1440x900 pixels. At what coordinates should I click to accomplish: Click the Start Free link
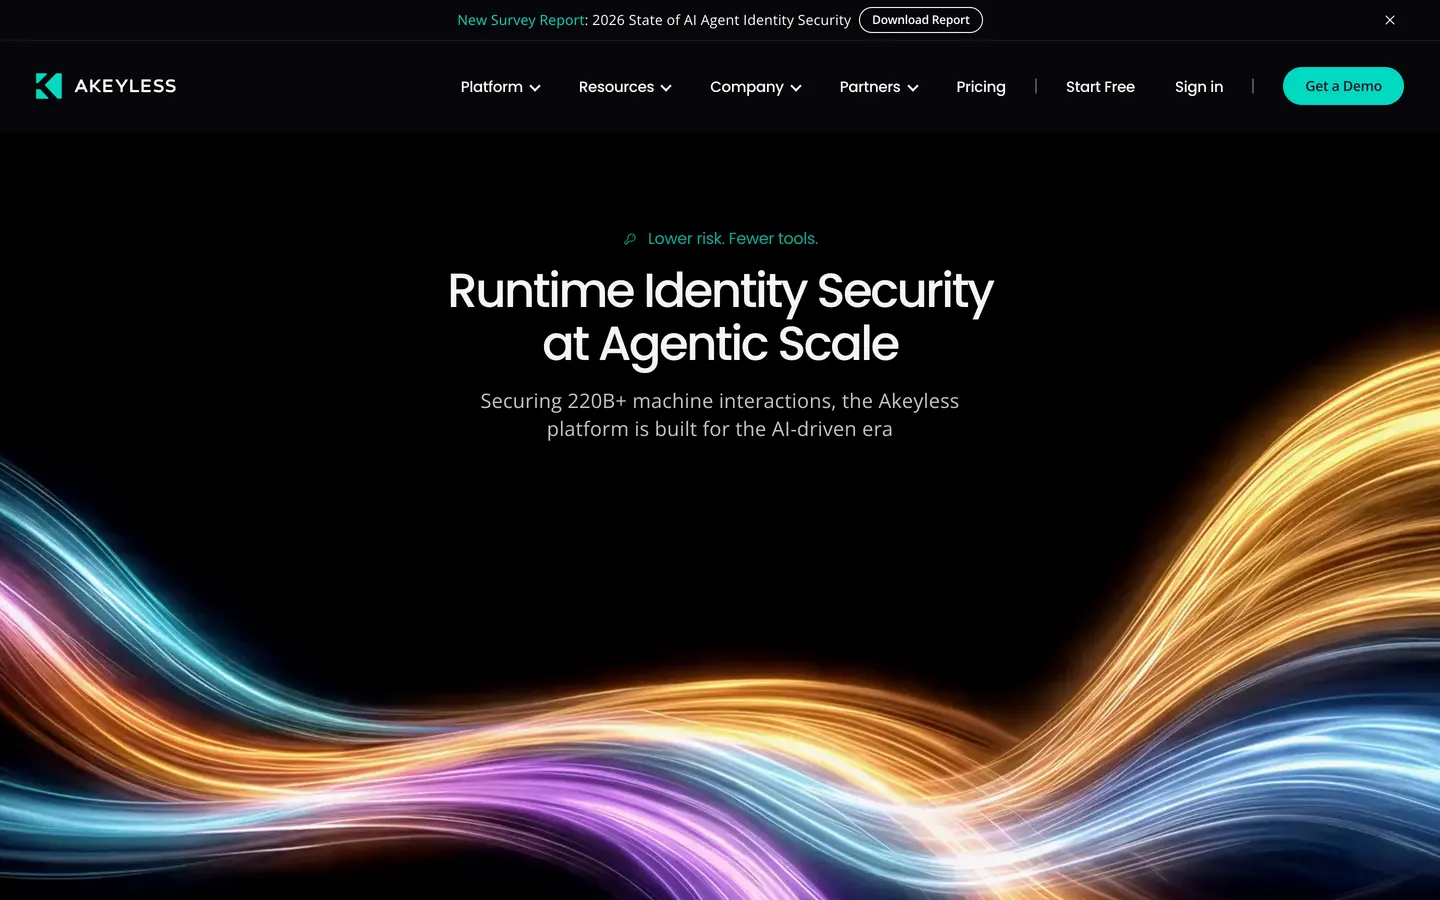1100,87
